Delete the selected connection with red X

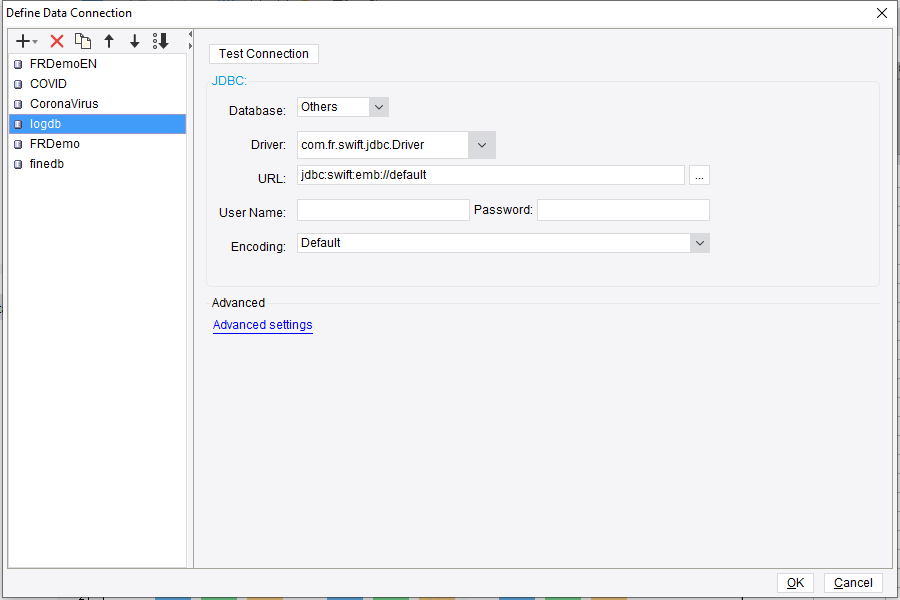pos(57,41)
